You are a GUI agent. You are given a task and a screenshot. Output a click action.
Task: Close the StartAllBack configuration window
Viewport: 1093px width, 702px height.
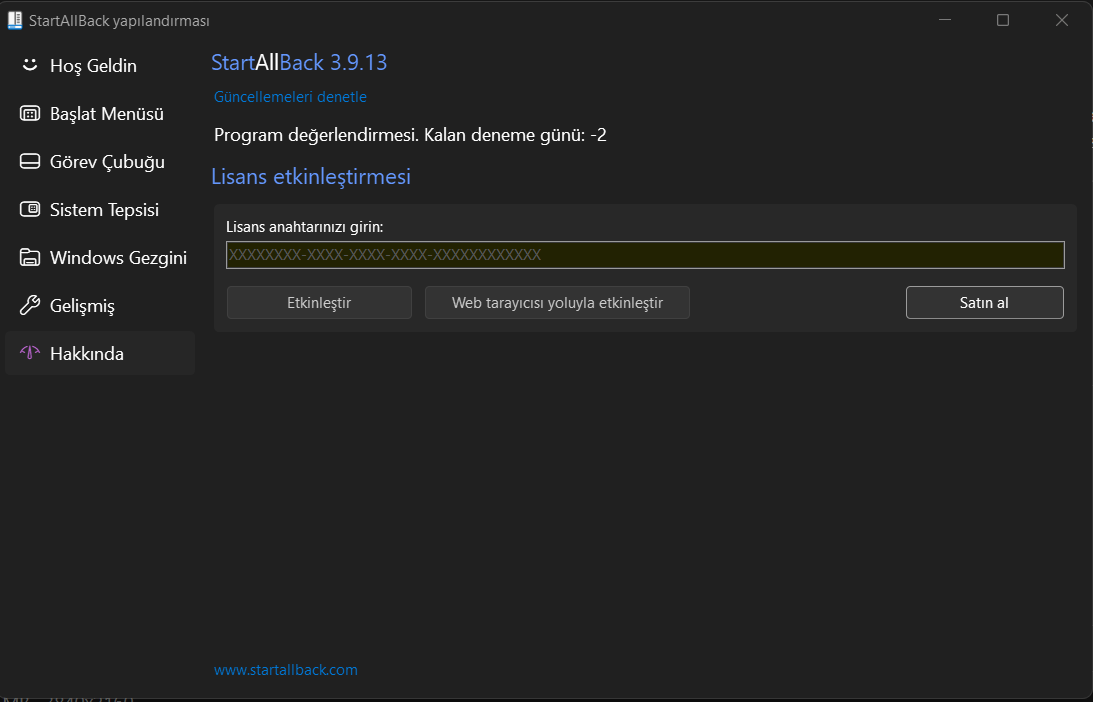(x=1062, y=20)
